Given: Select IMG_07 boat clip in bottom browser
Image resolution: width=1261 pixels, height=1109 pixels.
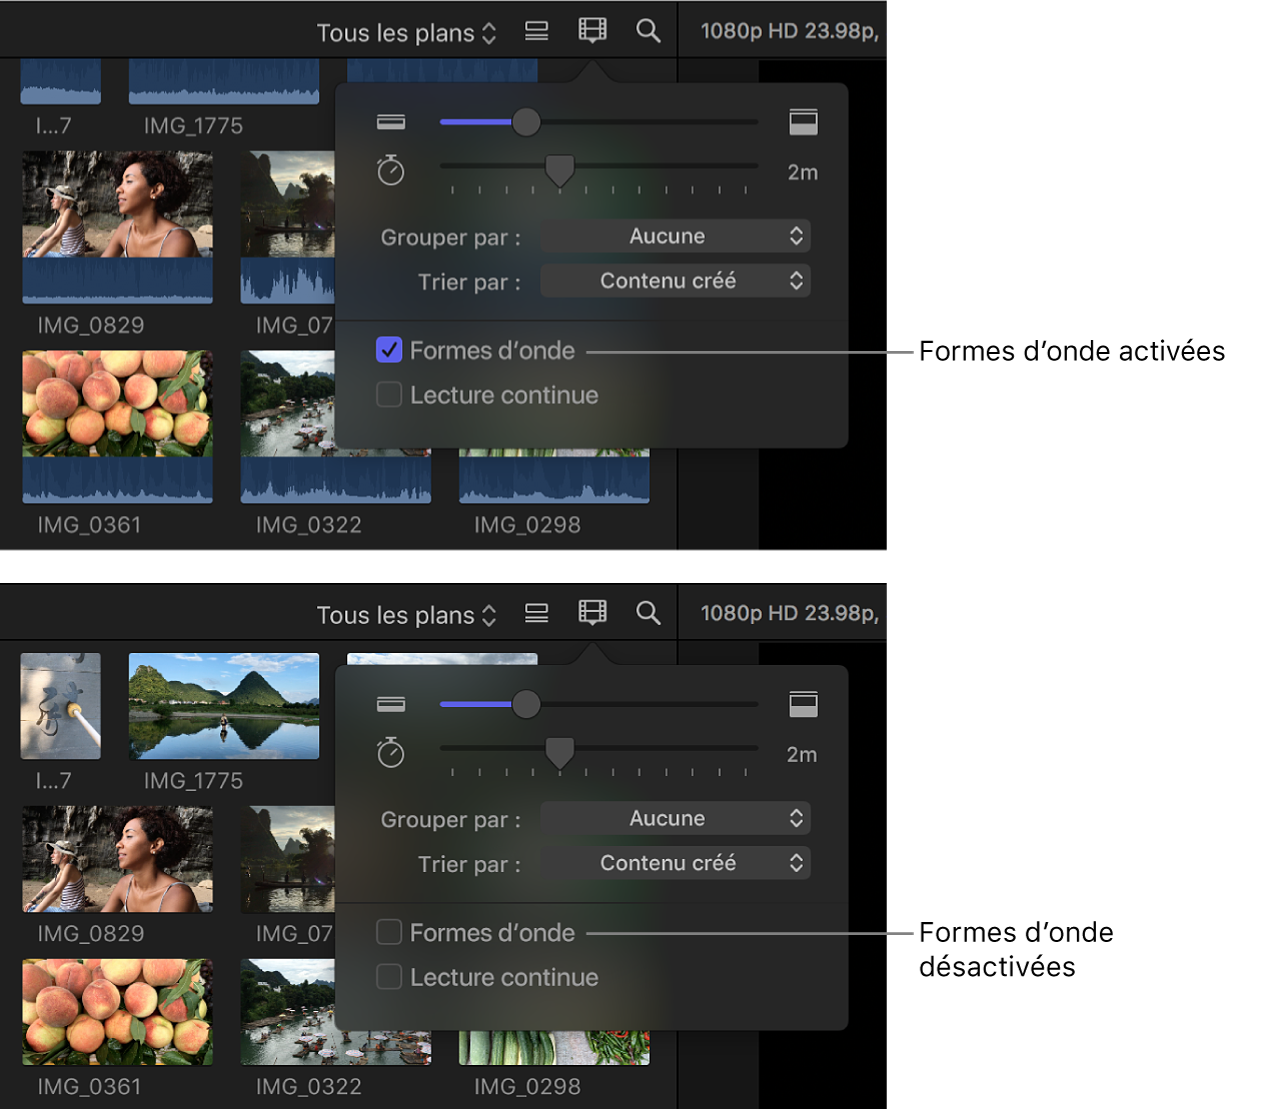Looking at the screenshot, I should click(288, 859).
